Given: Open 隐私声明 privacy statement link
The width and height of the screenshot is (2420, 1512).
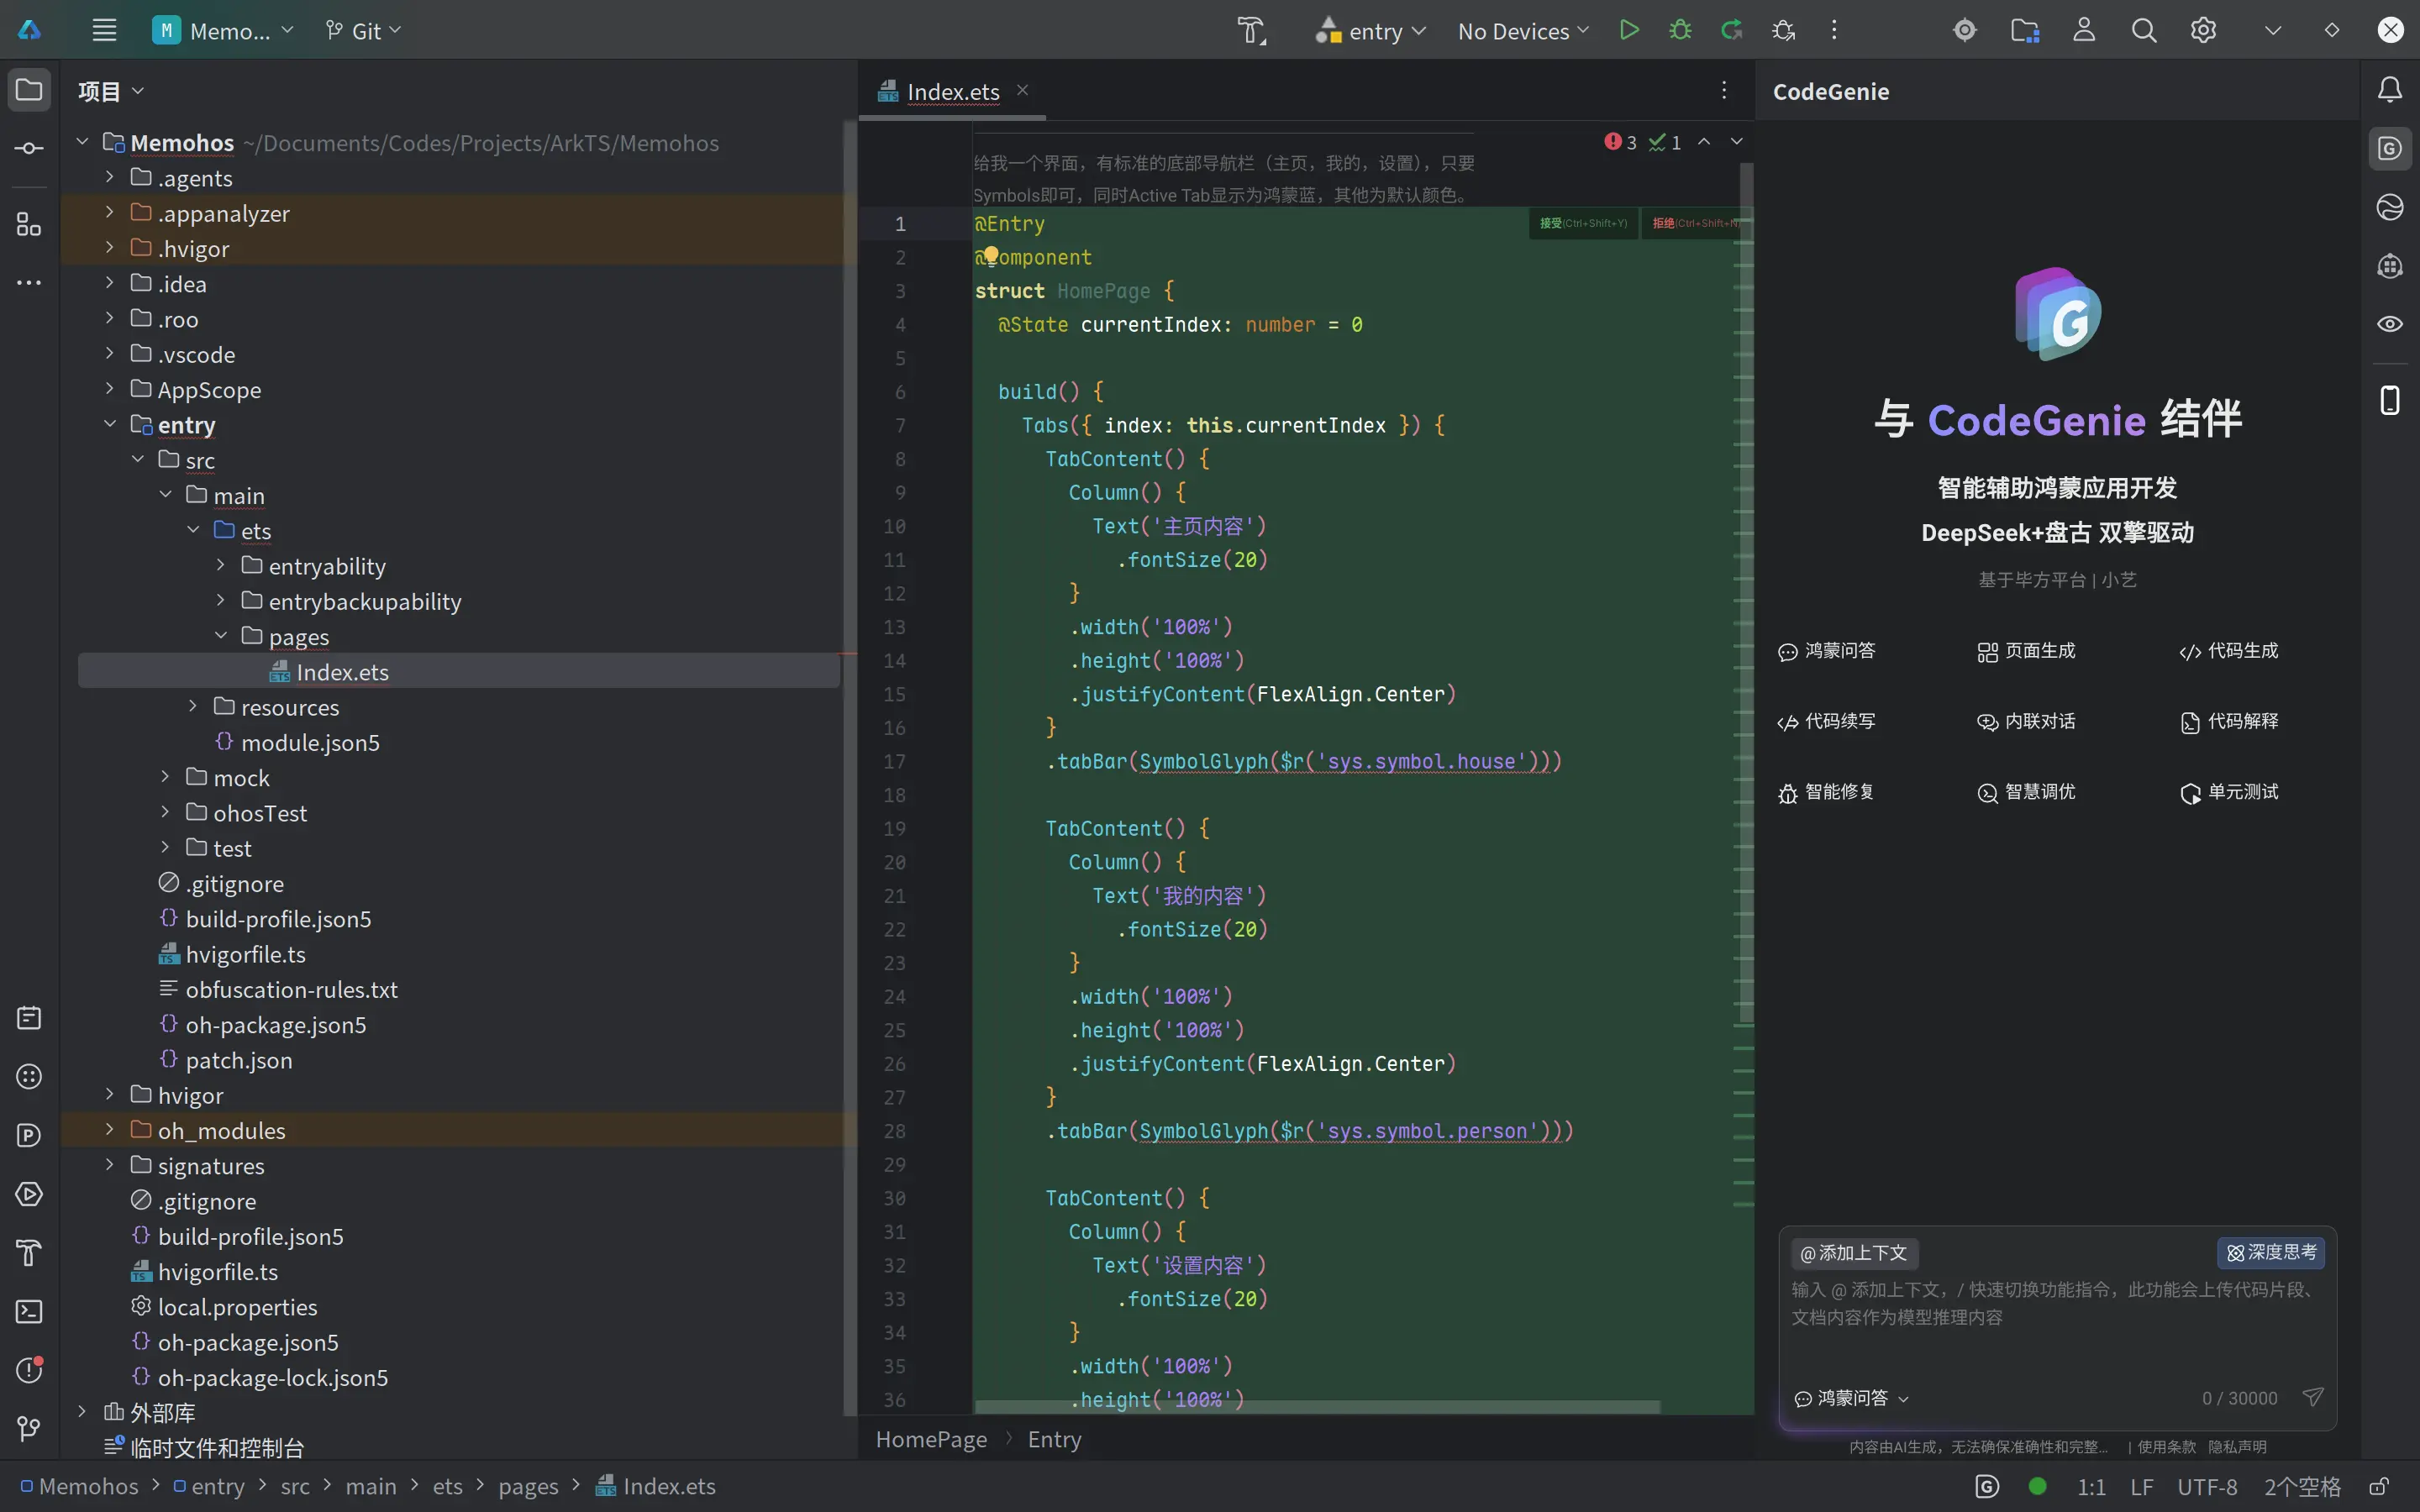Looking at the screenshot, I should [2237, 1446].
